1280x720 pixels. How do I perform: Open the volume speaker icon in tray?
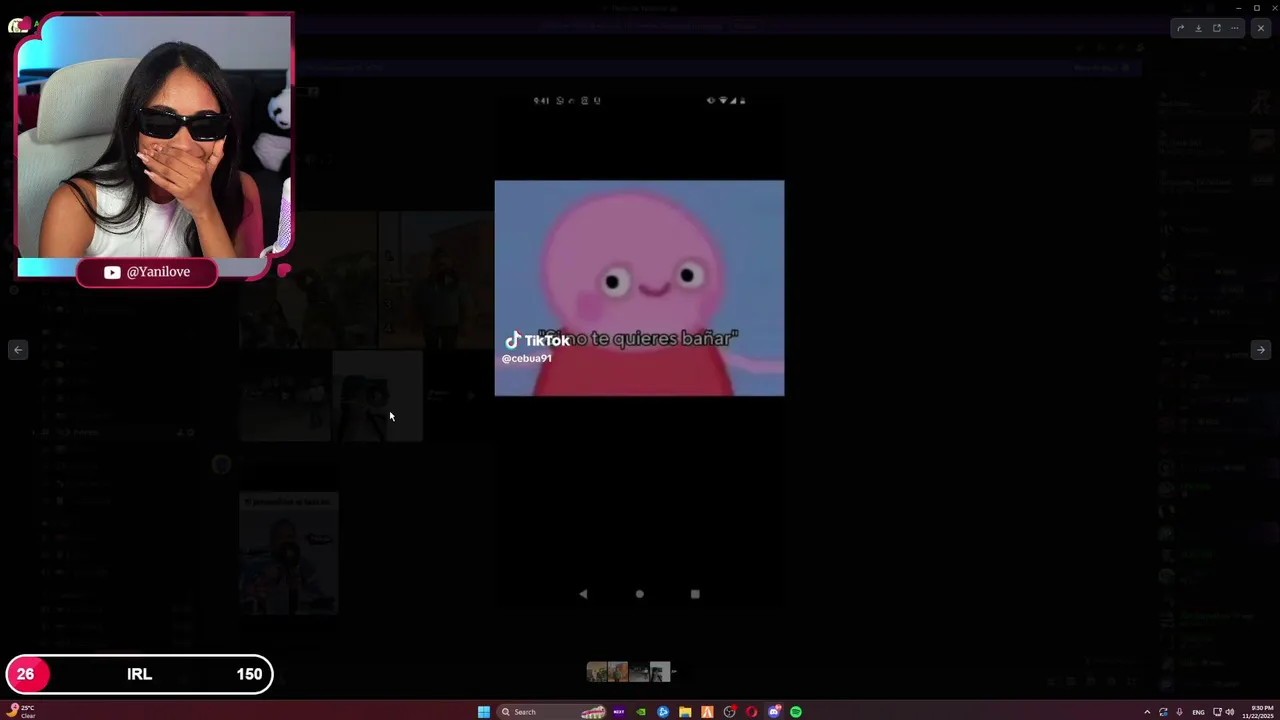pos(1229,712)
